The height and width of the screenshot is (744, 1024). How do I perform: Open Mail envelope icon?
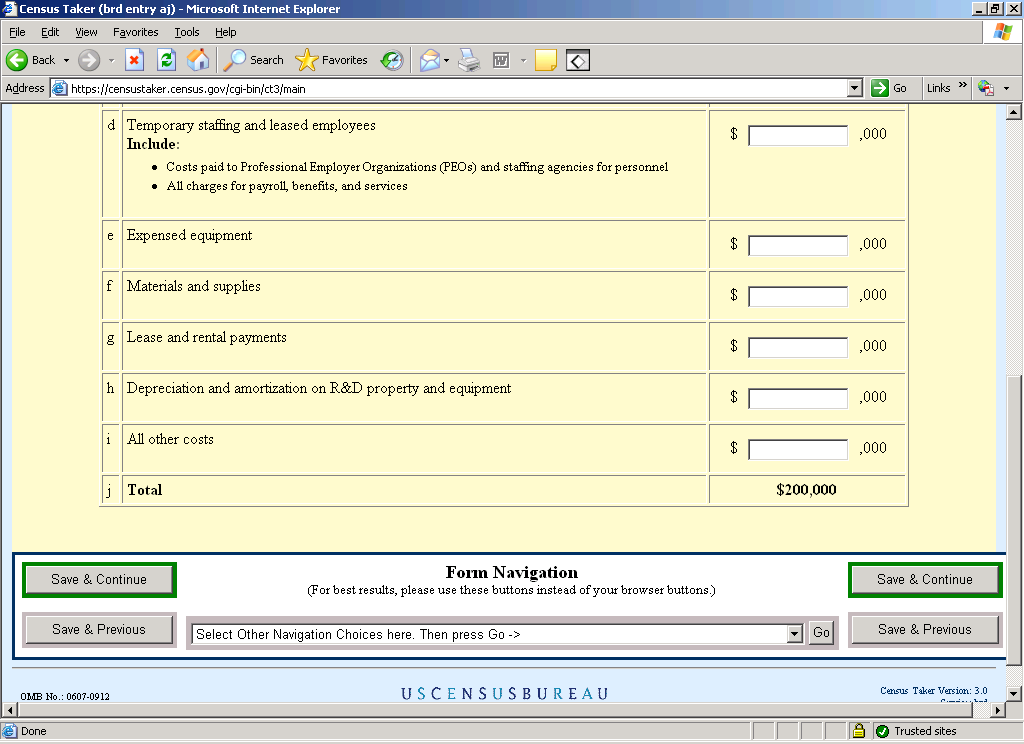(430, 60)
